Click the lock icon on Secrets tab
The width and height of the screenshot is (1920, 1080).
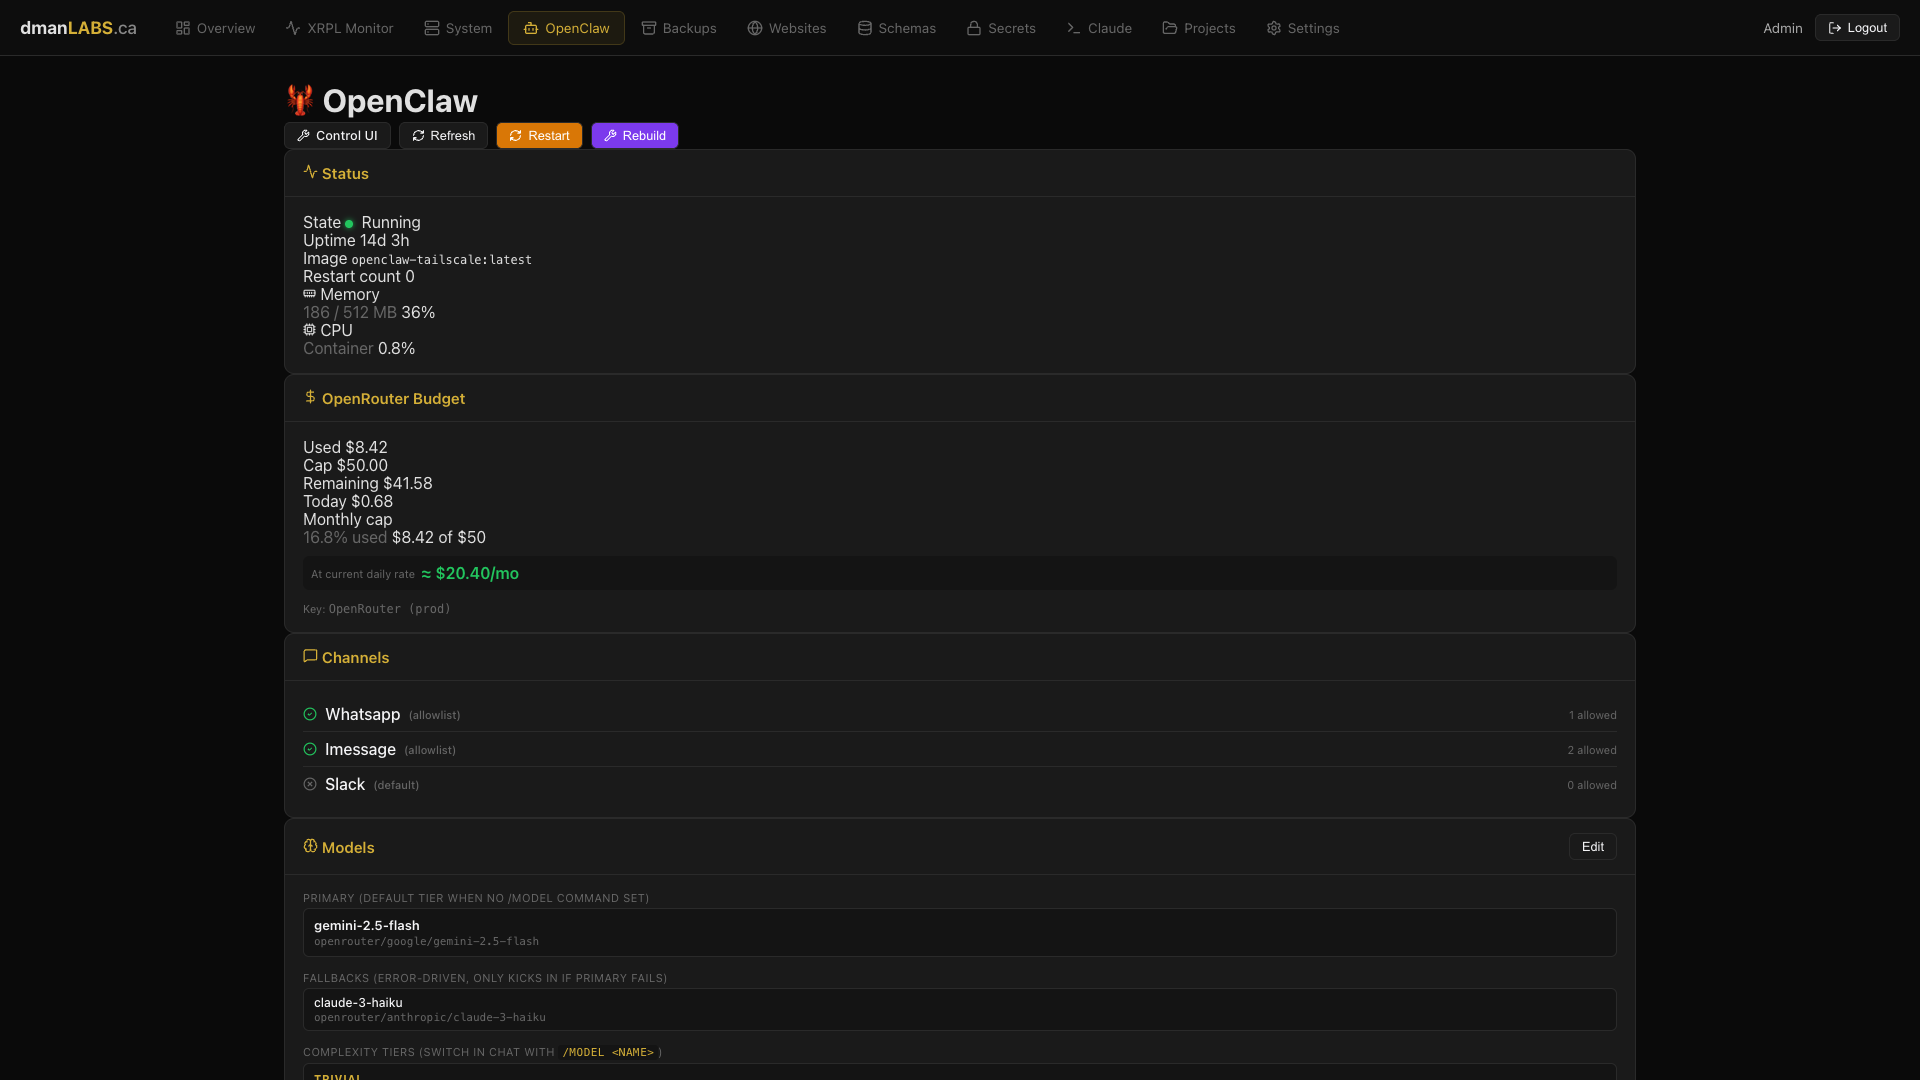click(x=974, y=28)
